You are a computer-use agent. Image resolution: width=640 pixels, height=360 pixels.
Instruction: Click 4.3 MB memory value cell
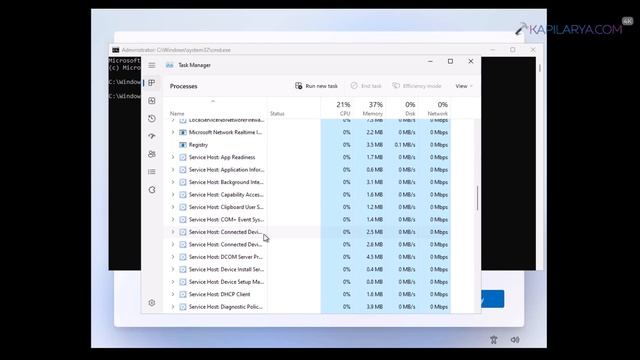click(x=374, y=257)
